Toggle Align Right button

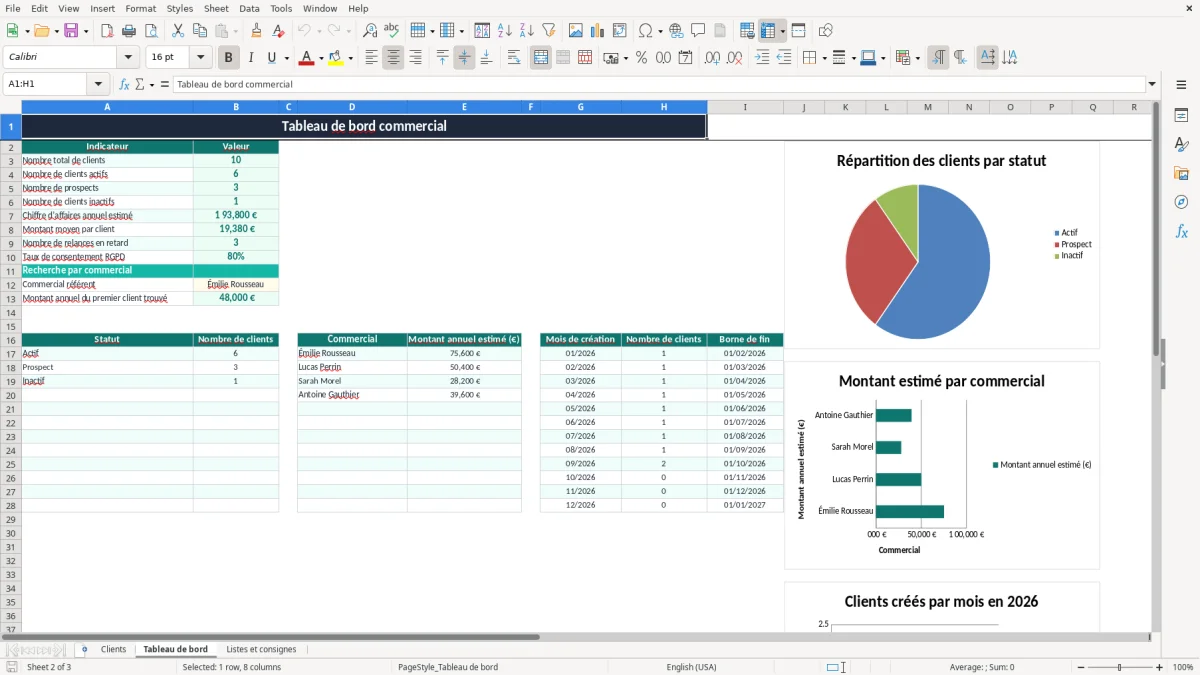415,58
